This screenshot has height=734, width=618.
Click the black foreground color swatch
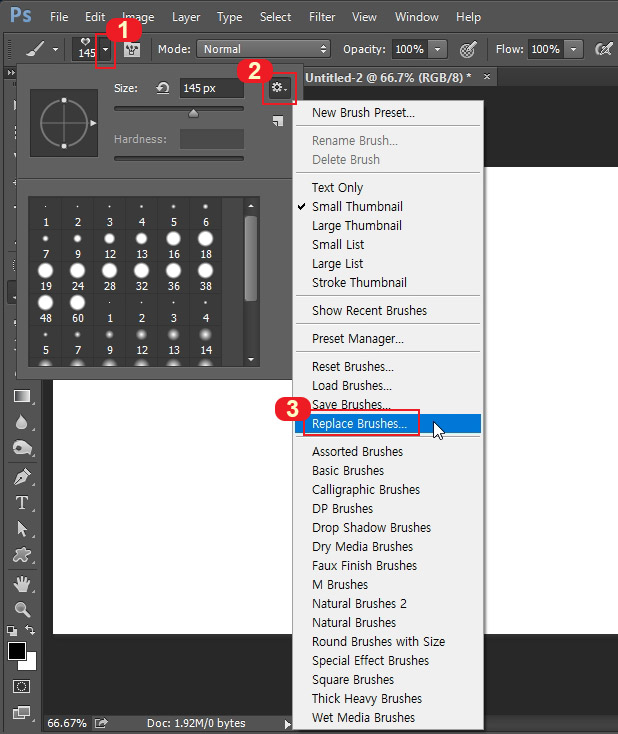(16, 651)
